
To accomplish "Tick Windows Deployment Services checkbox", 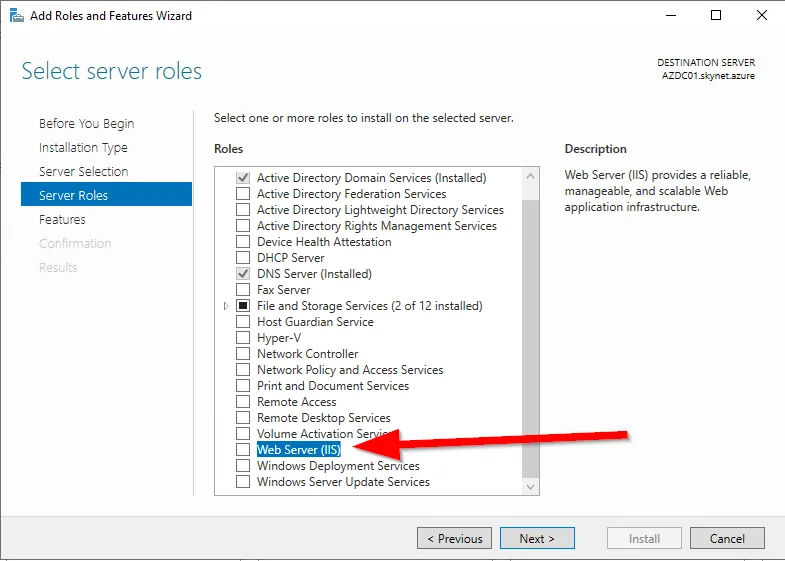I will tap(243, 466).
